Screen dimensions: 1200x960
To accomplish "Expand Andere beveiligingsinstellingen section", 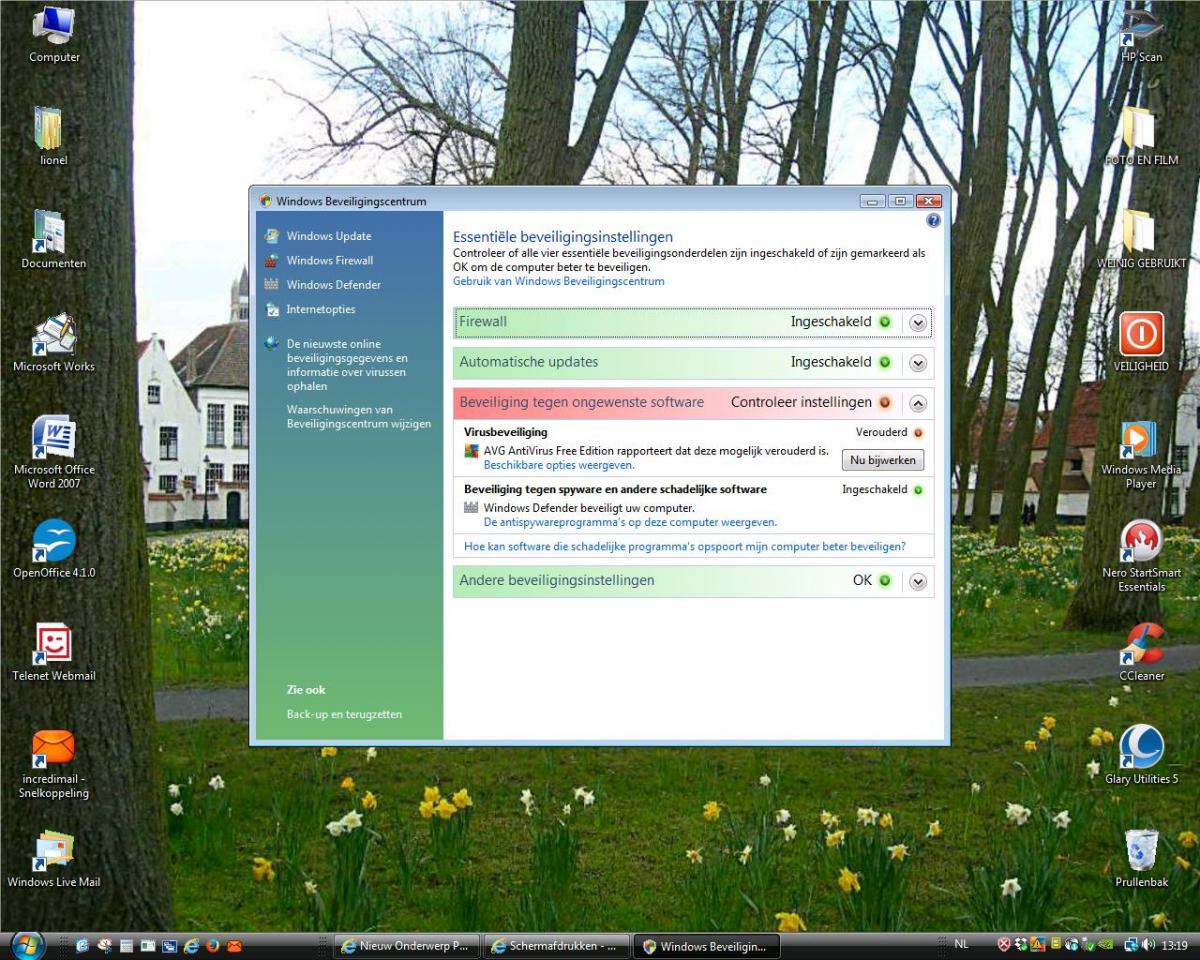I will click(918, 581).
